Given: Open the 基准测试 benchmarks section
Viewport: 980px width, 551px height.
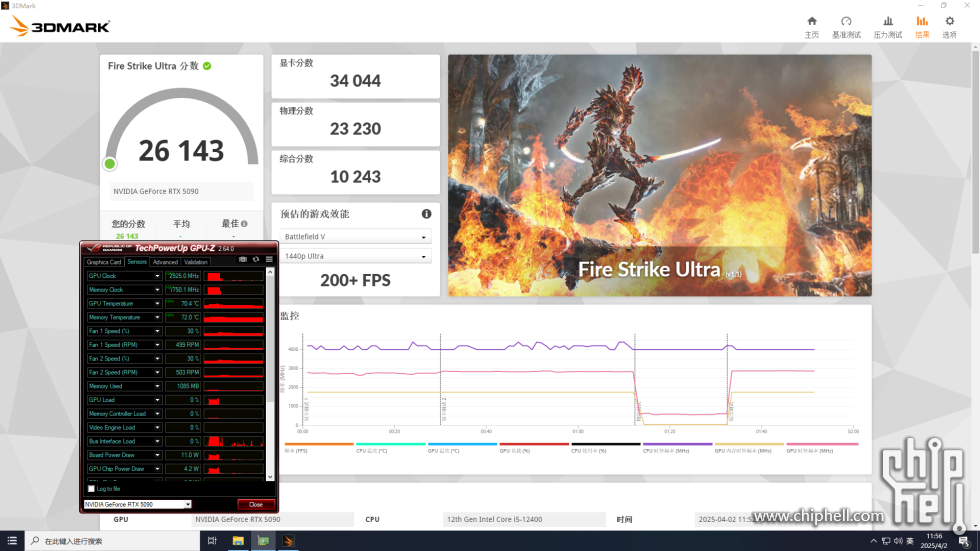Looking at the screenshot, I should [846, 27].
